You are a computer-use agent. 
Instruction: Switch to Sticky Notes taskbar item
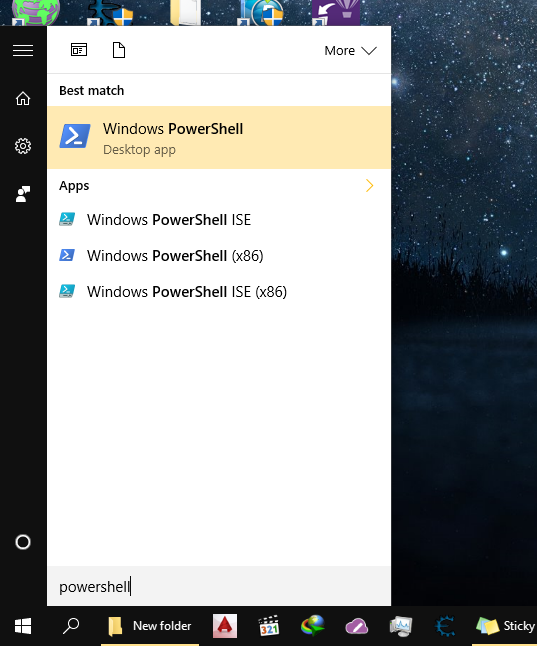[504, 626]
